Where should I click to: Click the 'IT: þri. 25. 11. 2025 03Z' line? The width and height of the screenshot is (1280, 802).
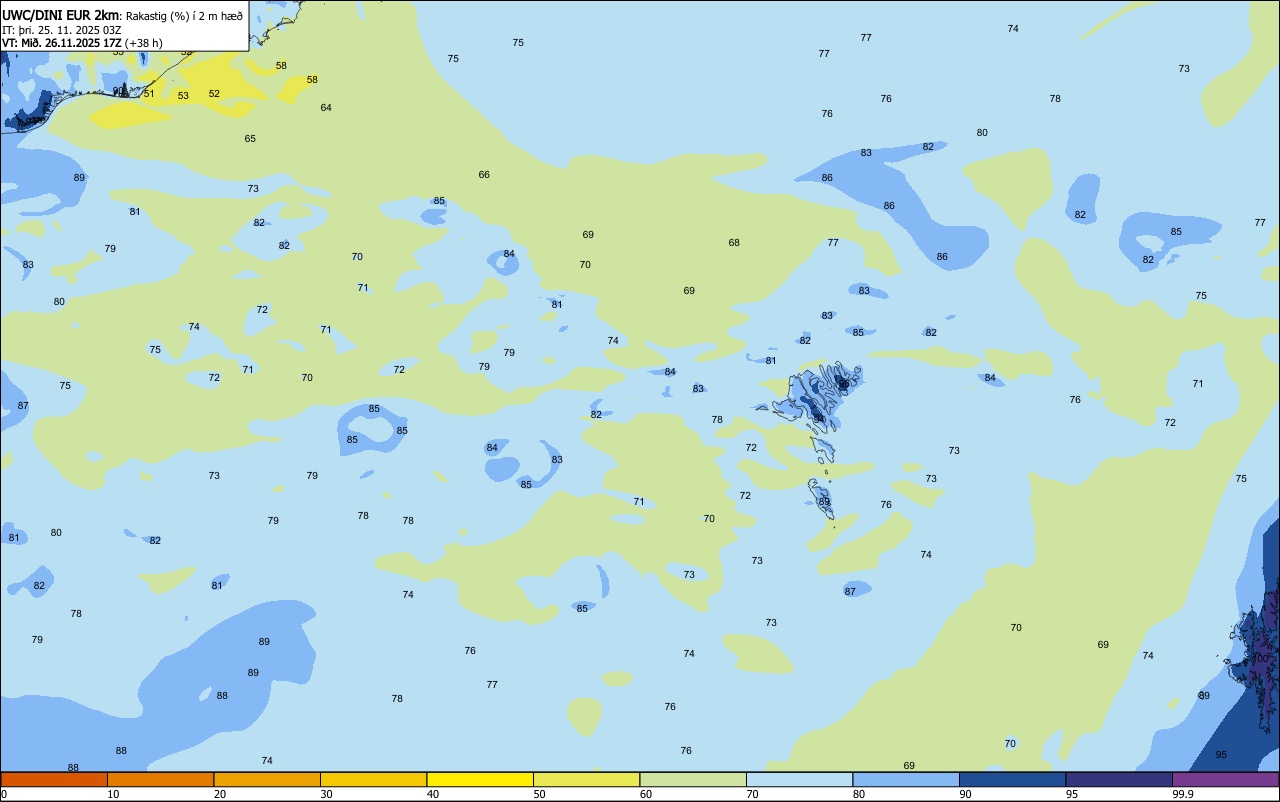point(62,30)
